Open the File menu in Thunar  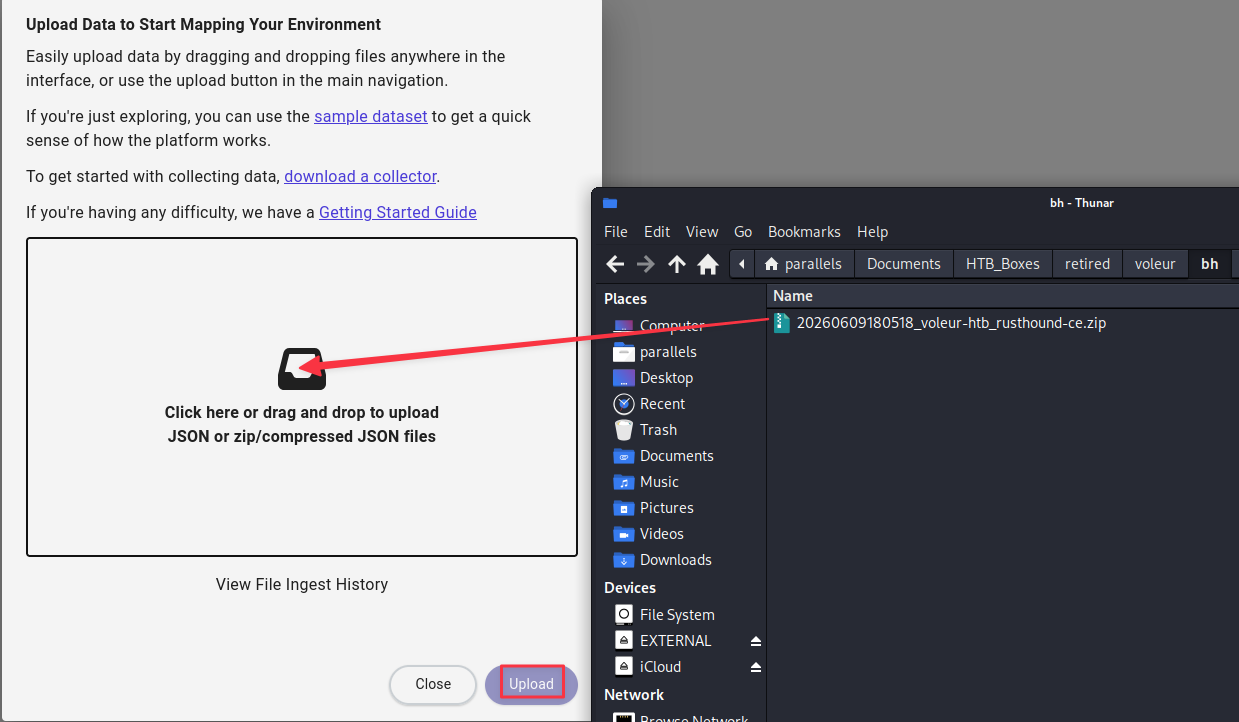[x=616, y=232]
